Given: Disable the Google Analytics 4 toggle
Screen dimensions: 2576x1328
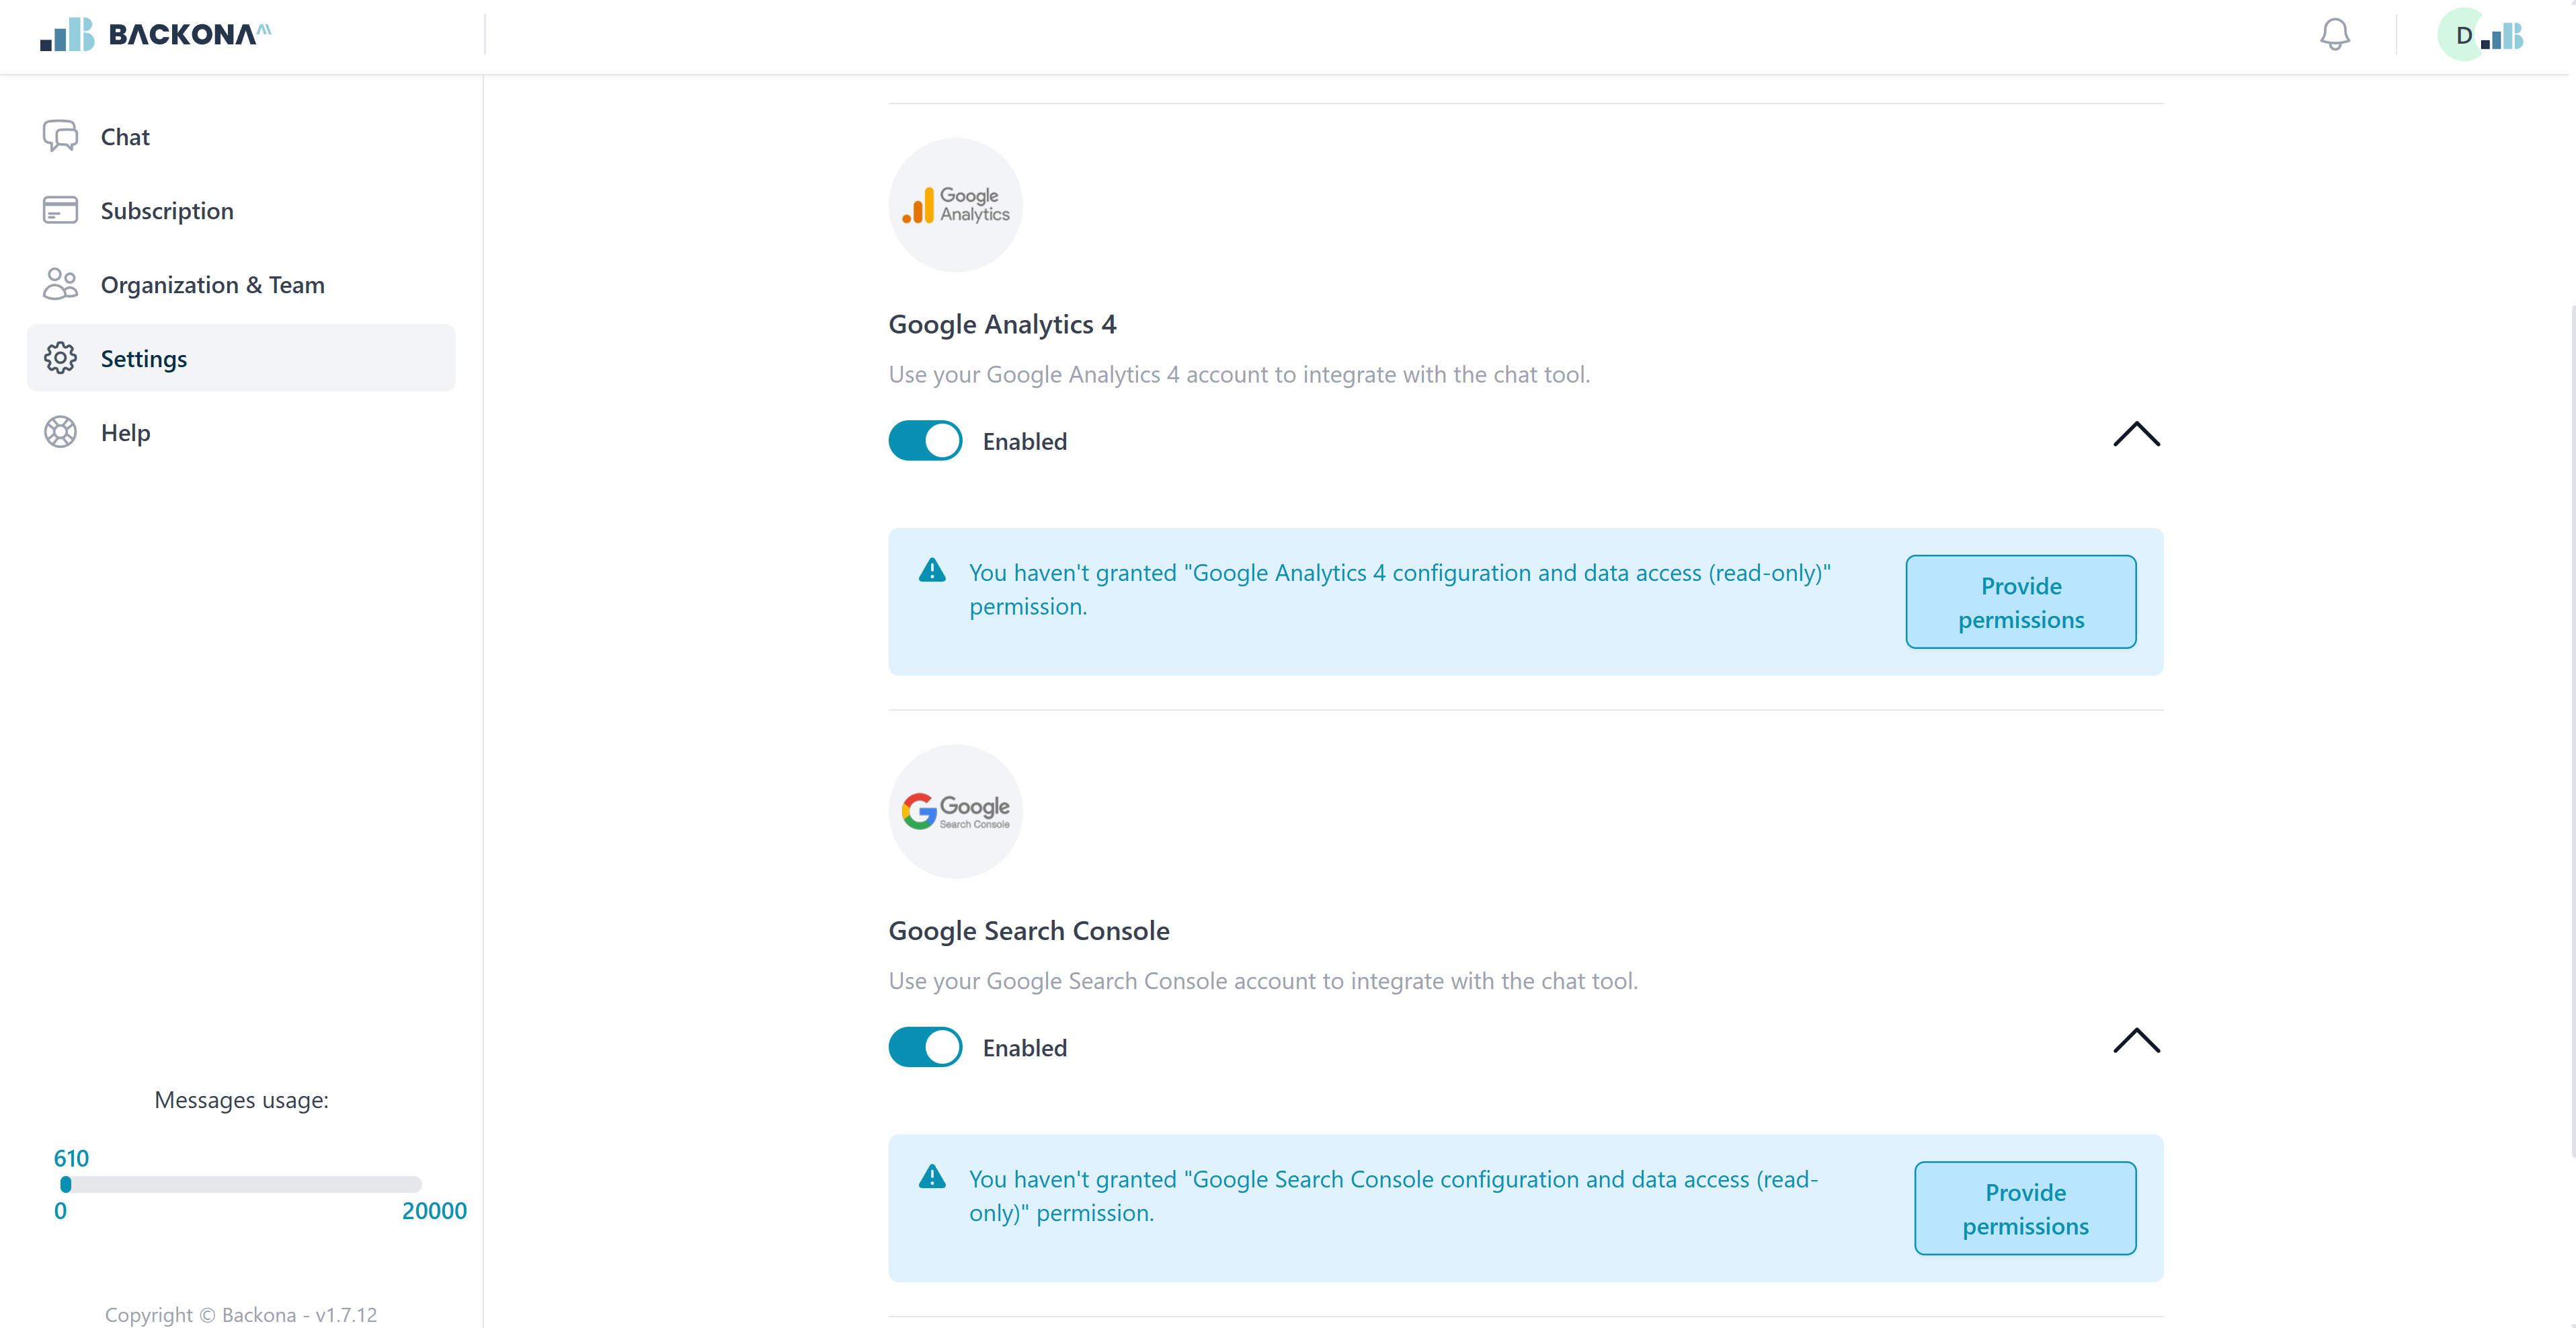Looking at the screenshot, I should [x=925, y=441].
